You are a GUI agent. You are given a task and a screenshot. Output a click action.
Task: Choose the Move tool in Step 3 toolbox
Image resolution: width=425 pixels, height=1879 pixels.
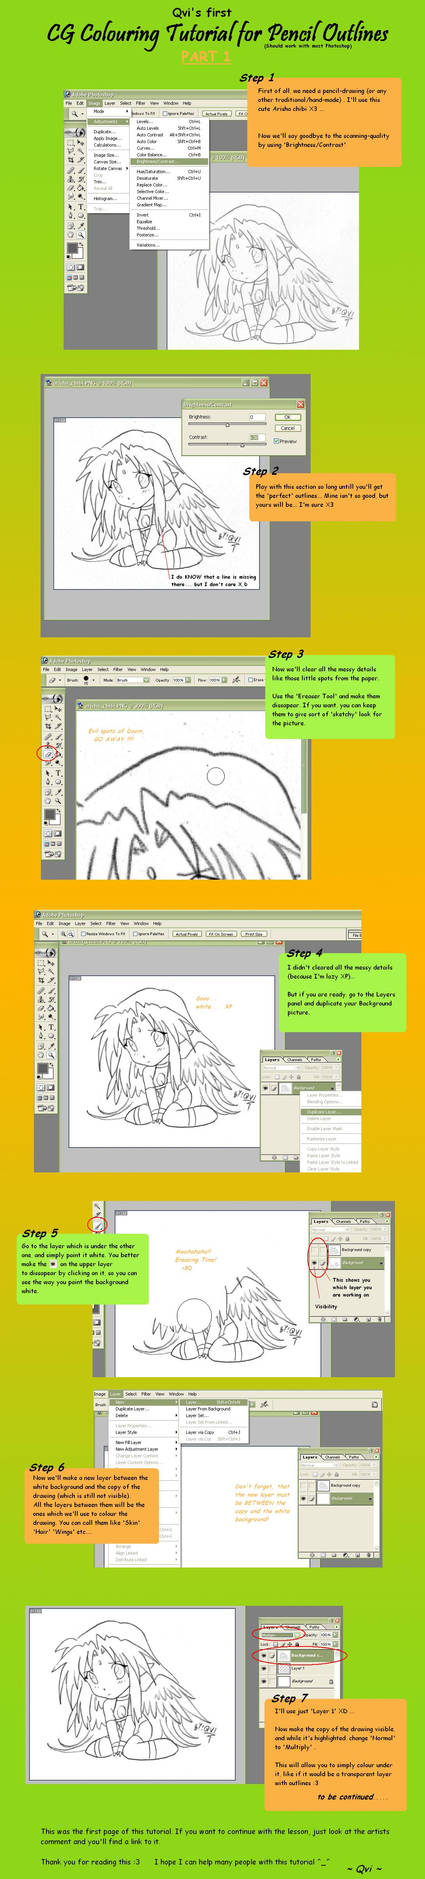[x=58, y=709]
